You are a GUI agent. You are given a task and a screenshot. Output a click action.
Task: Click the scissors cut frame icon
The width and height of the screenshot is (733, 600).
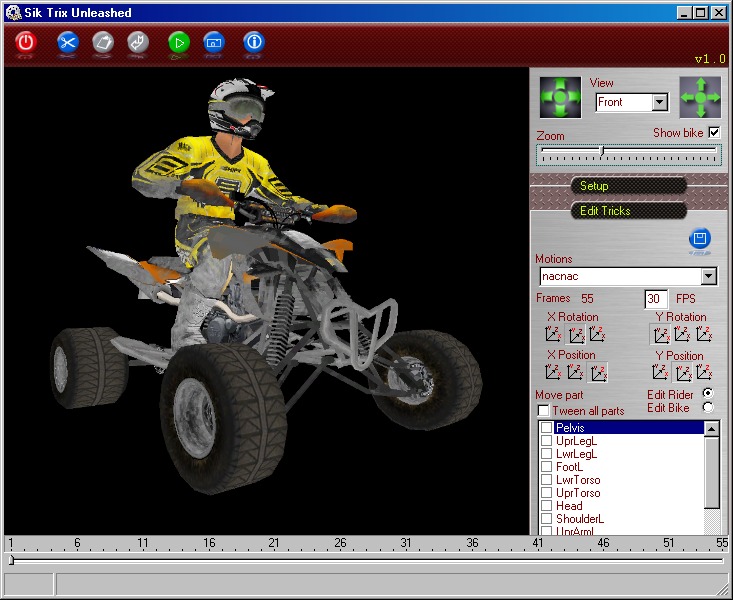pyautogui.click(x=68, y=43)
